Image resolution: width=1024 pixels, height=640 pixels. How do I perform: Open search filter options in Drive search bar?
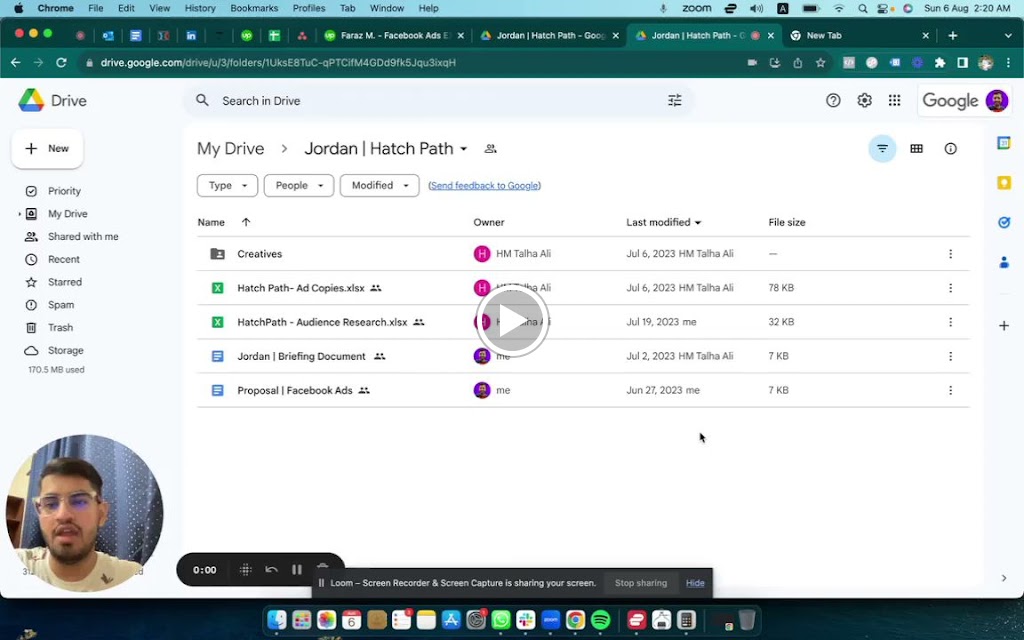[675, 101]
